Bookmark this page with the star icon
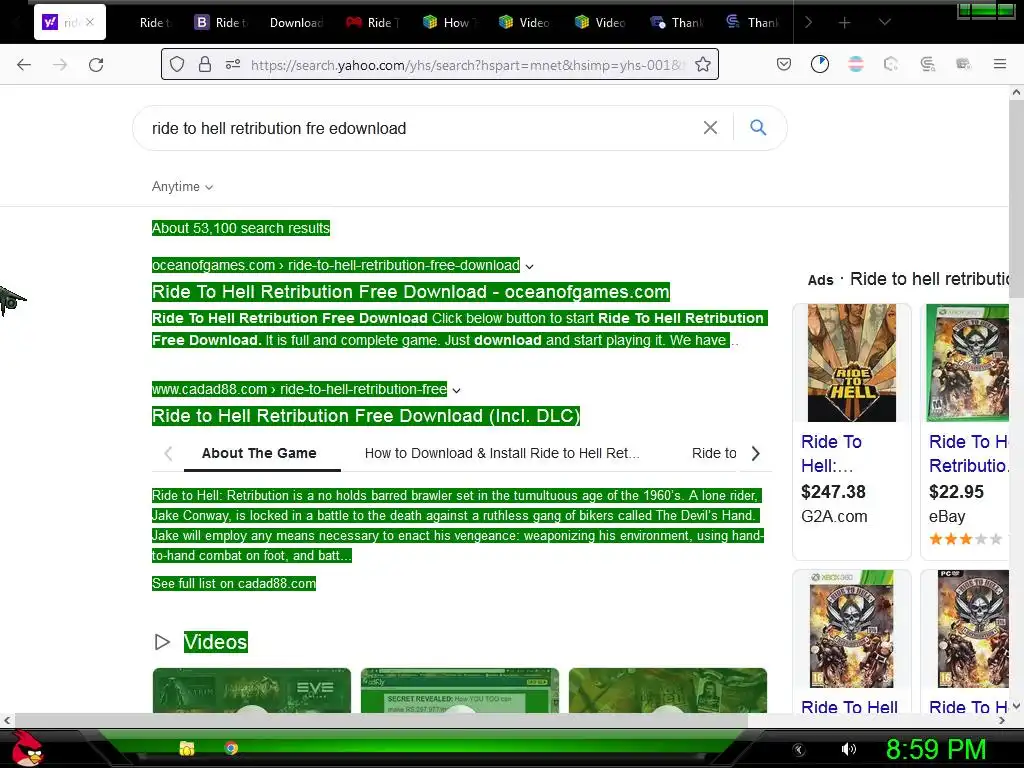This screenshot has width=1024, height=768. tap(703, 64)
